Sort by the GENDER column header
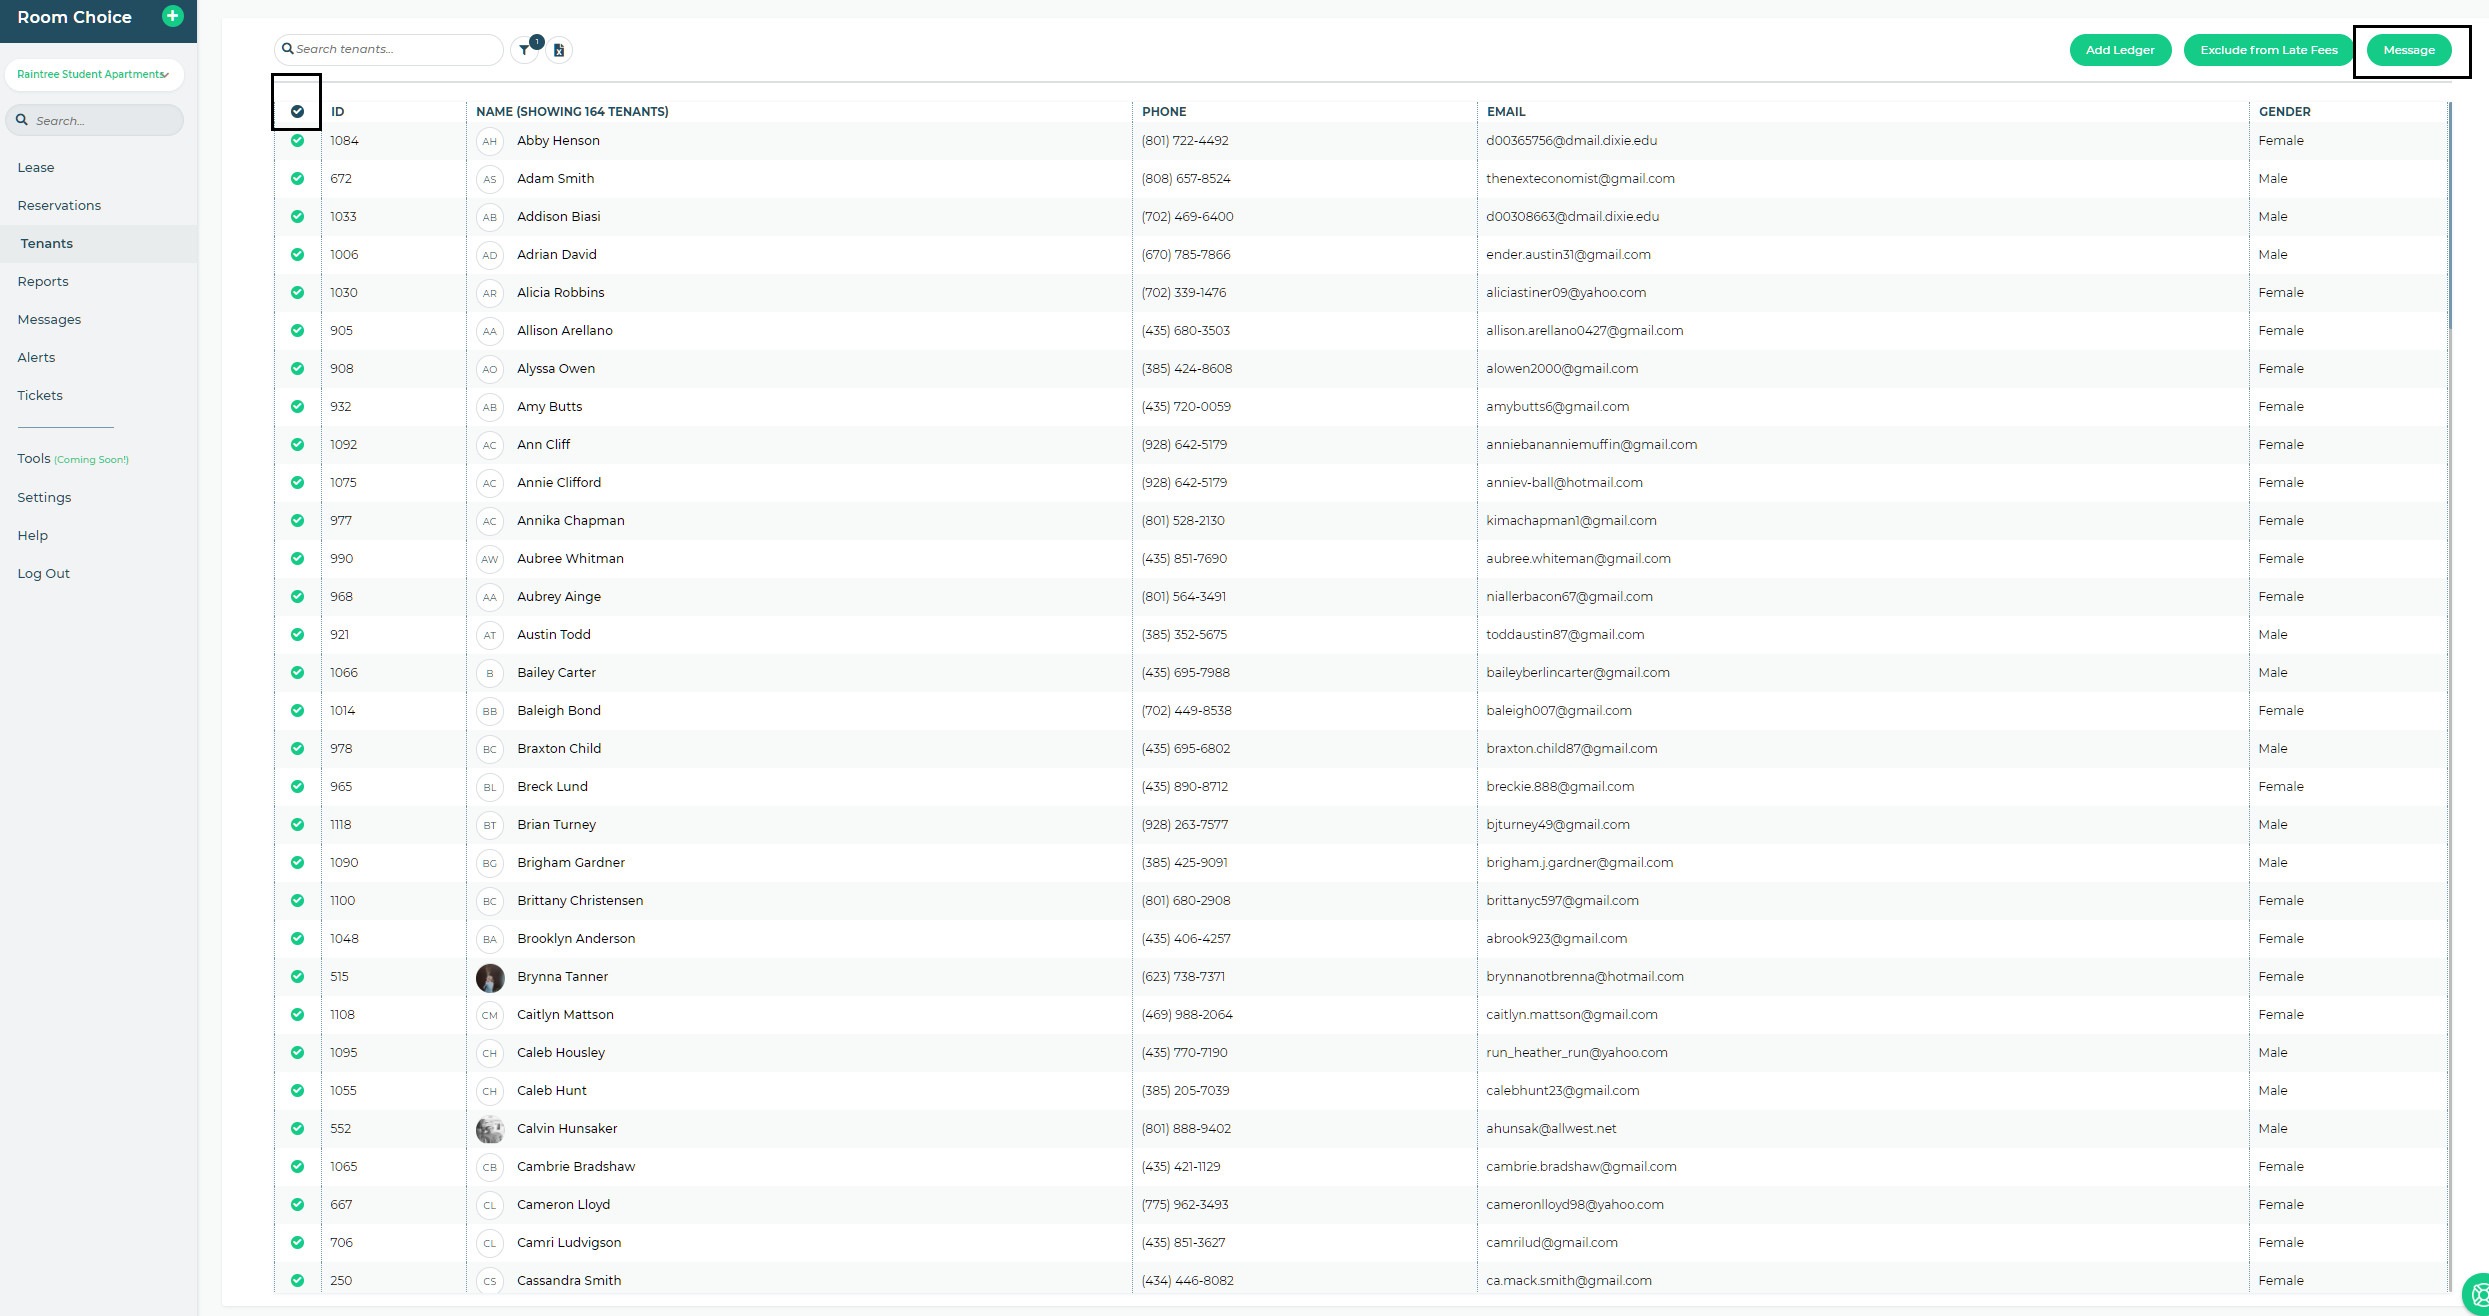The height and width of the screenshot is (1316, 2489). [2284, 111]
